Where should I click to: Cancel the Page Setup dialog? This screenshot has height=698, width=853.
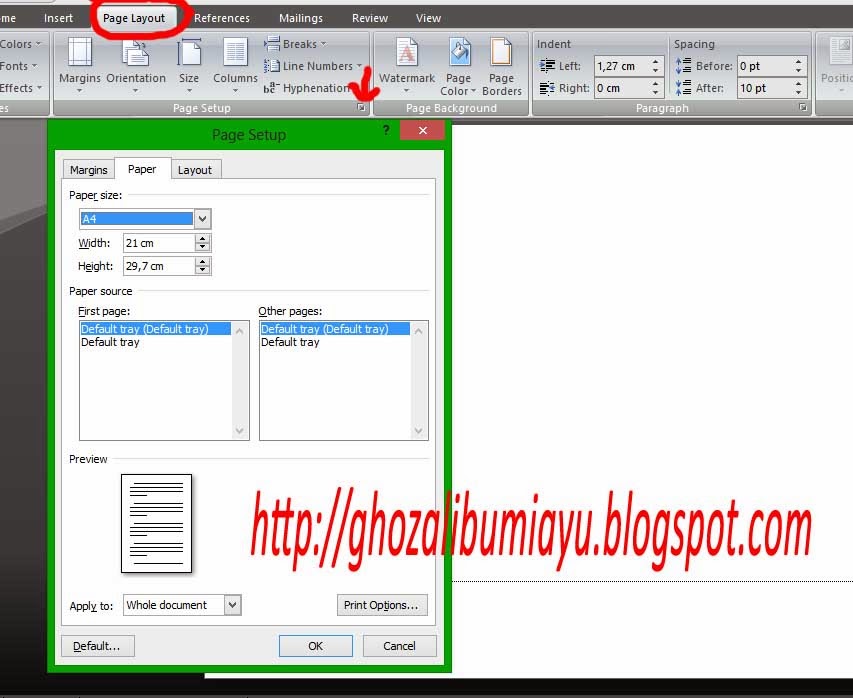point(399,646)
